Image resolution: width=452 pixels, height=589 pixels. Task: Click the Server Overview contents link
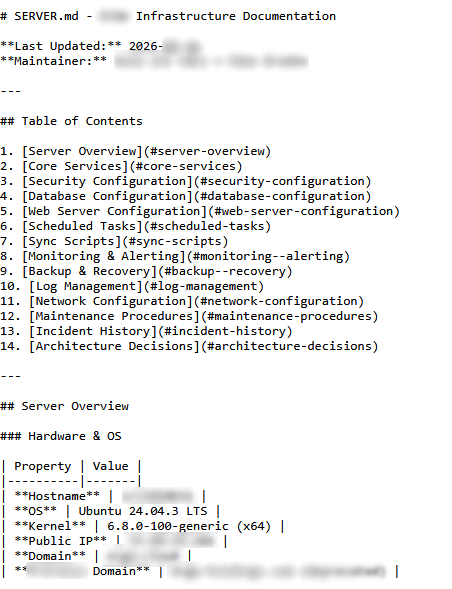(146, 151)
